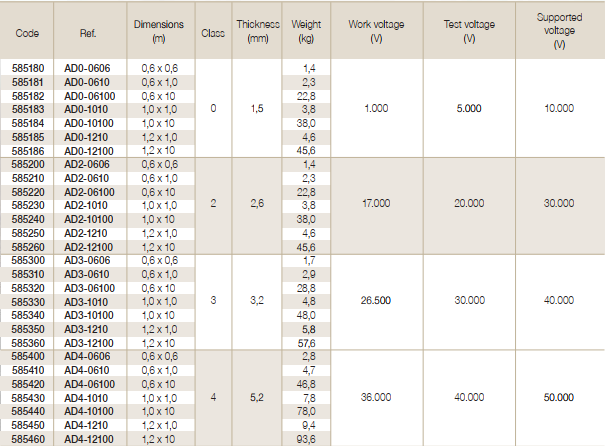Select the 93,6 weight value
The width and height of the screenshot is (605, 446).
point(306,438)
